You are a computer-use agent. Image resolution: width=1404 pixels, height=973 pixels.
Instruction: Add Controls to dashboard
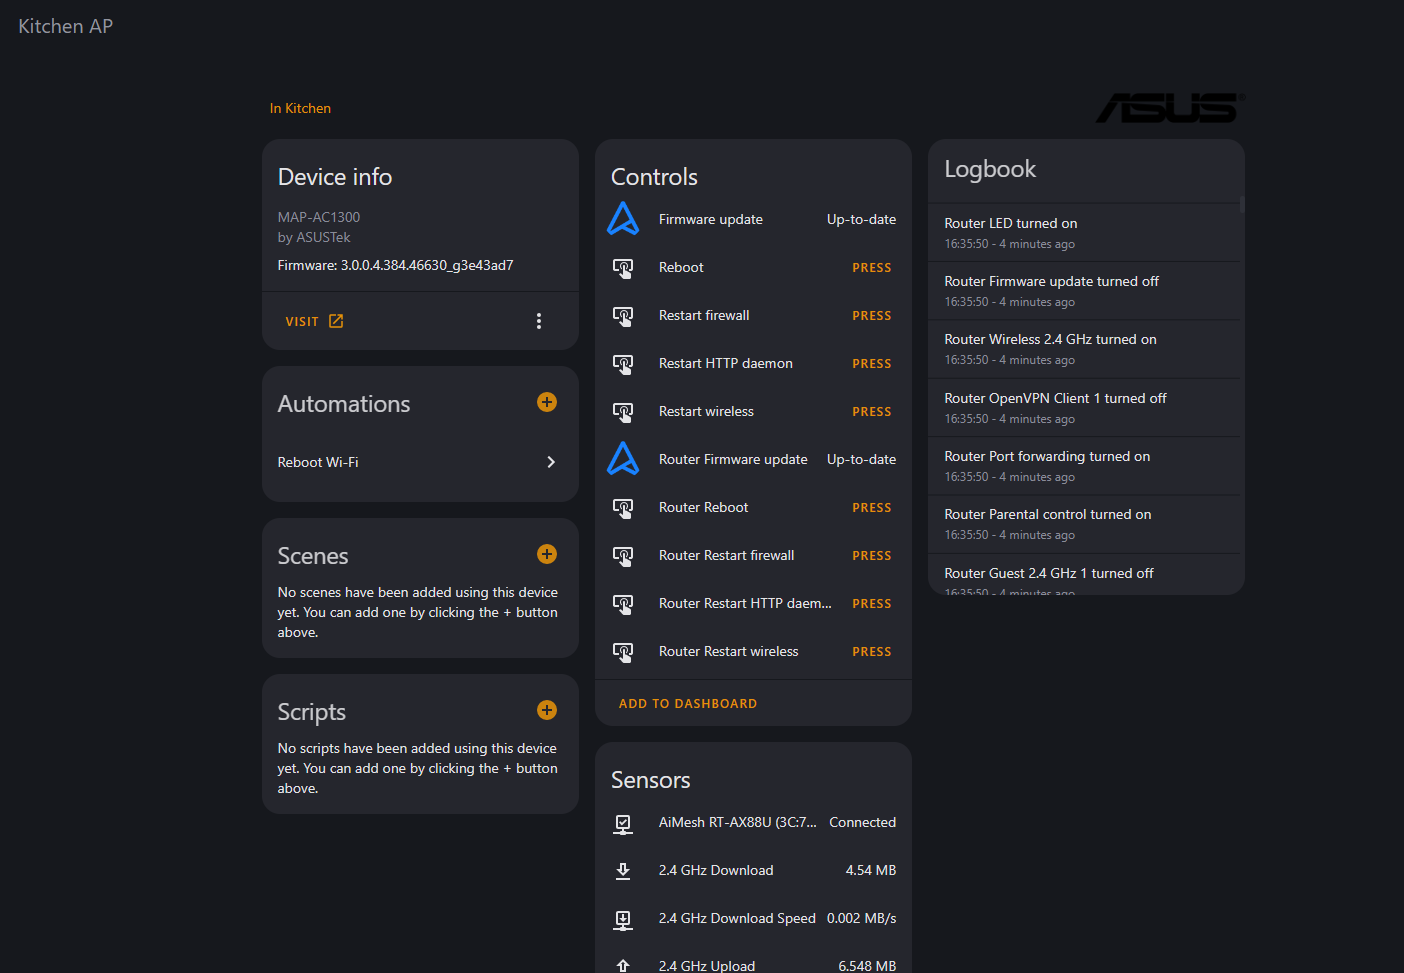(688, 704)
